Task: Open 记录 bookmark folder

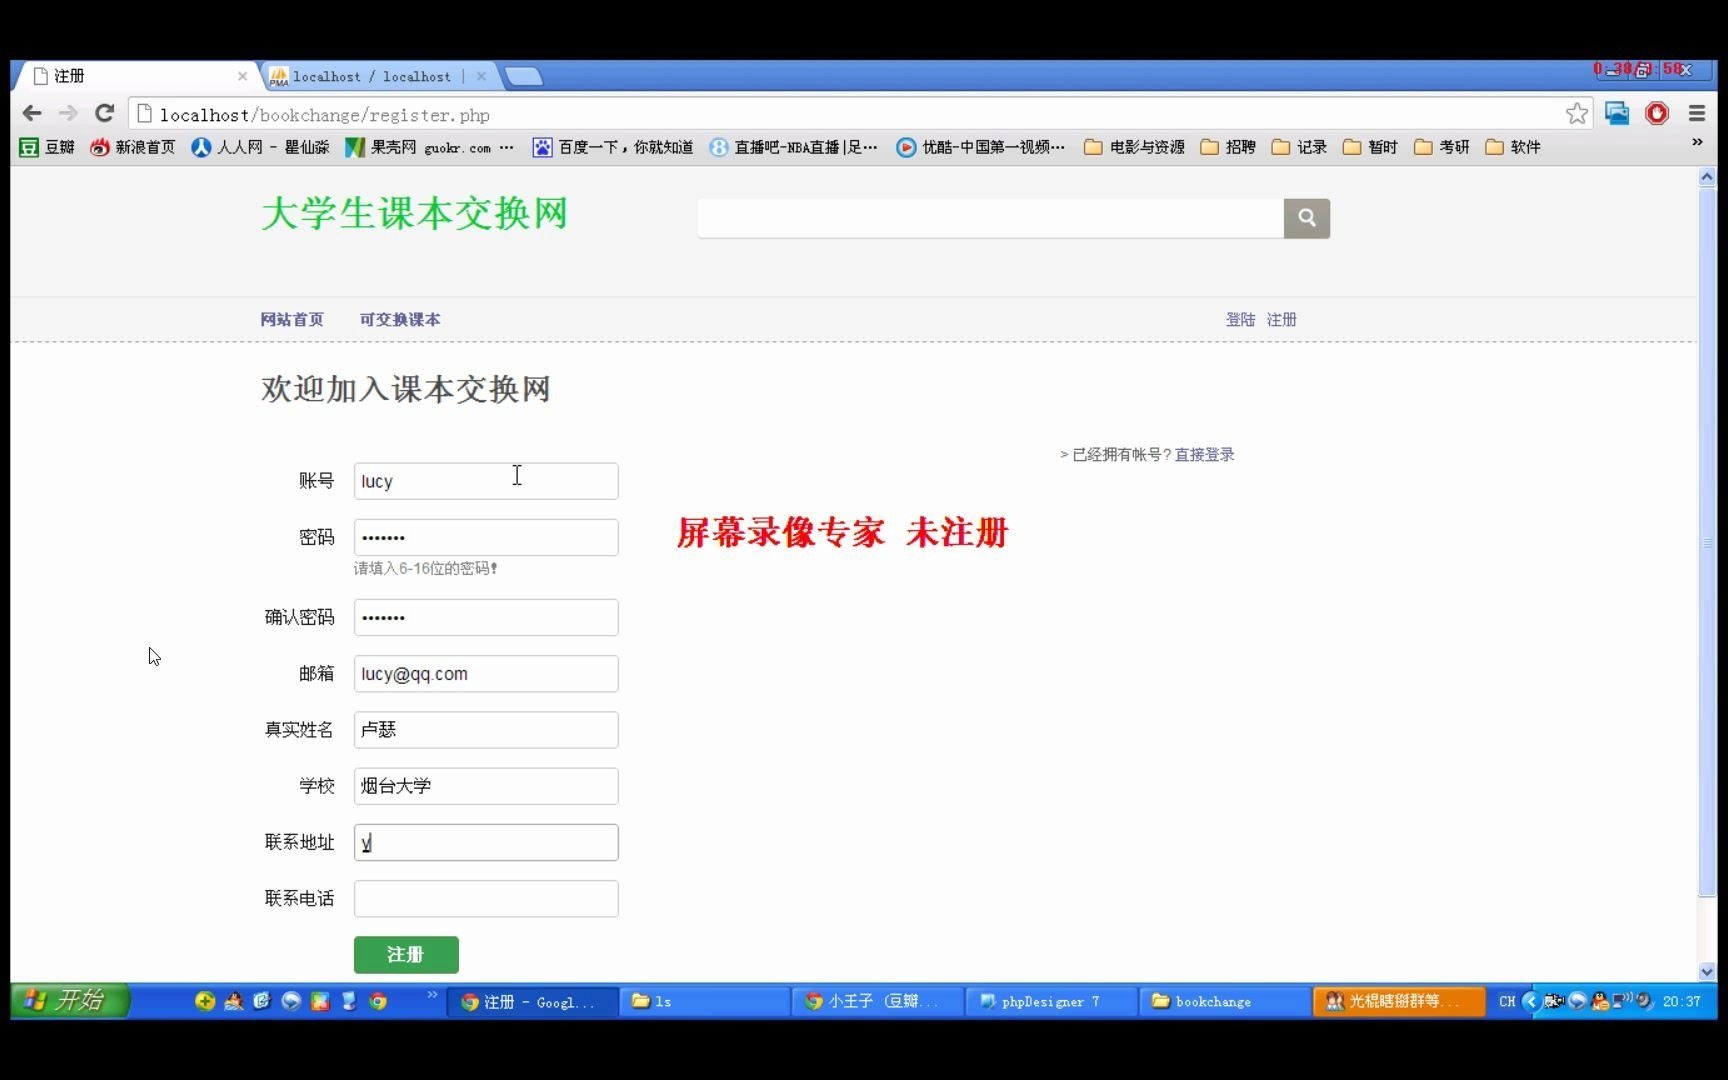Action: 1299,147
